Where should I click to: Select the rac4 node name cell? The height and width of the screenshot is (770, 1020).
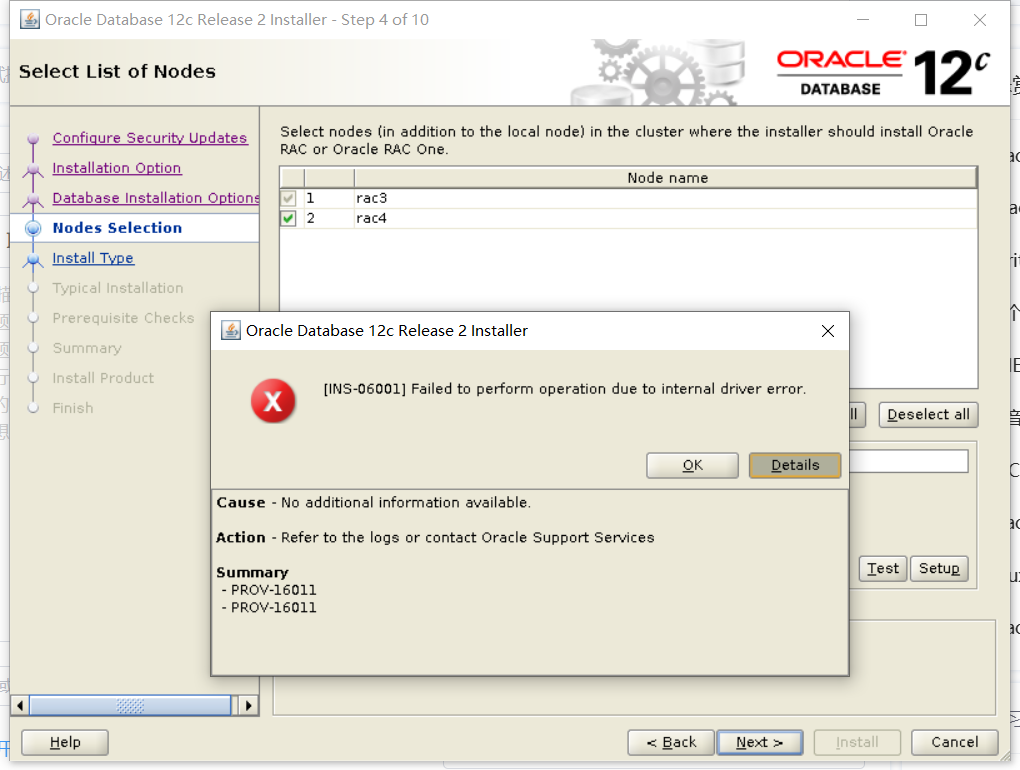click(x=665, y=218)
